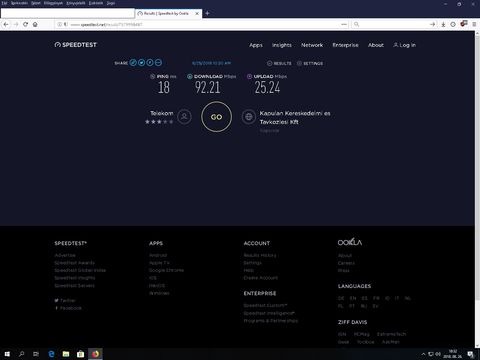Screen dimensions: 480x360
Task: Click the page vertical scrollbar
Action: click(477, 167)
